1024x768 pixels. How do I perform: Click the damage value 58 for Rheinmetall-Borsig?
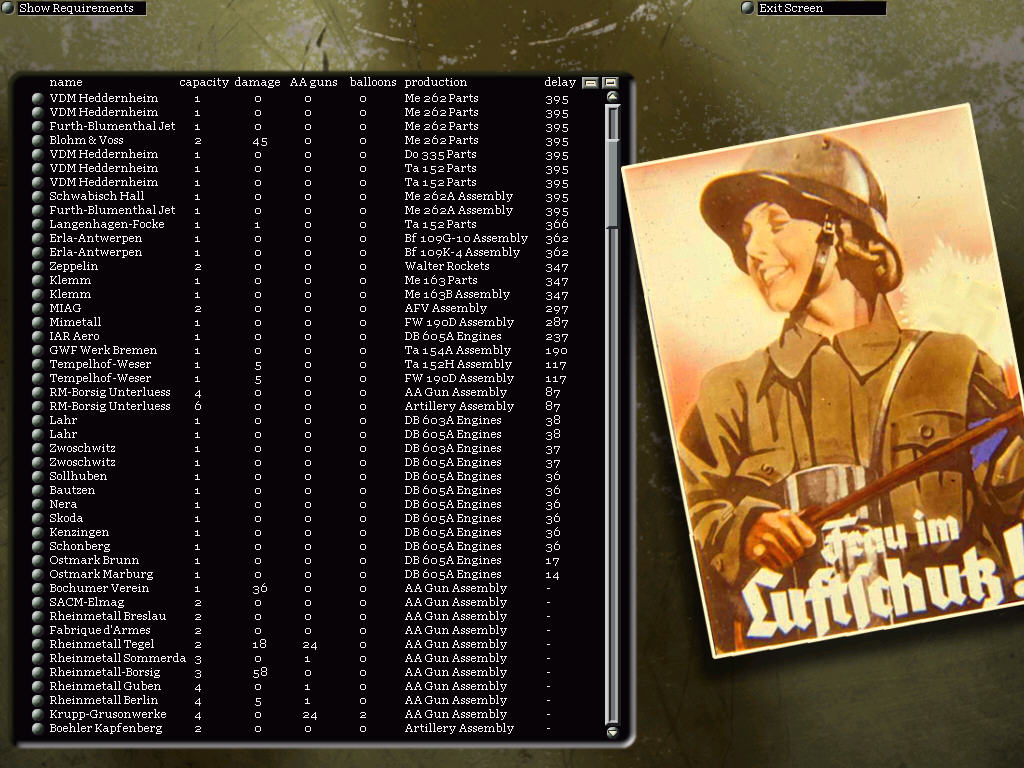pos(260,672)
